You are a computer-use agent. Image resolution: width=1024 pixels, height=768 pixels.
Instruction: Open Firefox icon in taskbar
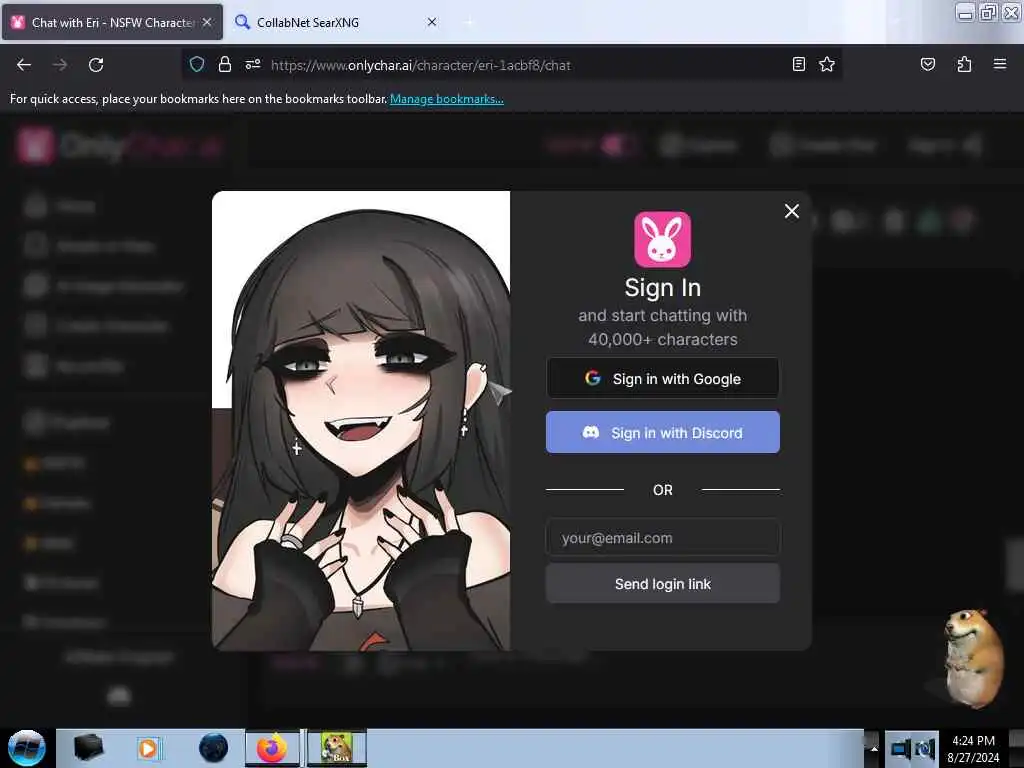(x=272, y=748)
